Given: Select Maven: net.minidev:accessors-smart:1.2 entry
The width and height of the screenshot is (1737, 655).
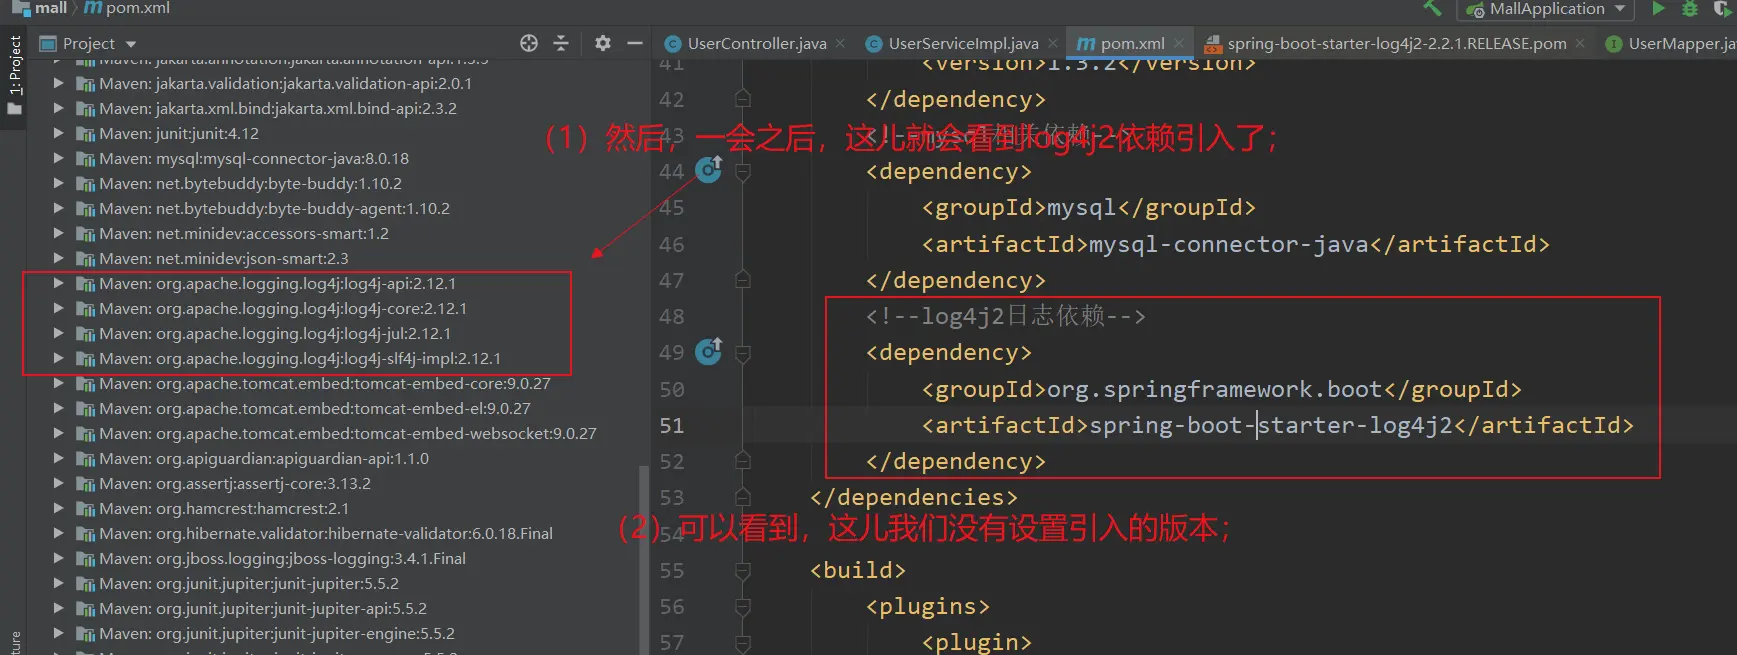Looking at the screenshot, I should pyautogui.click(x=244, y=233).
